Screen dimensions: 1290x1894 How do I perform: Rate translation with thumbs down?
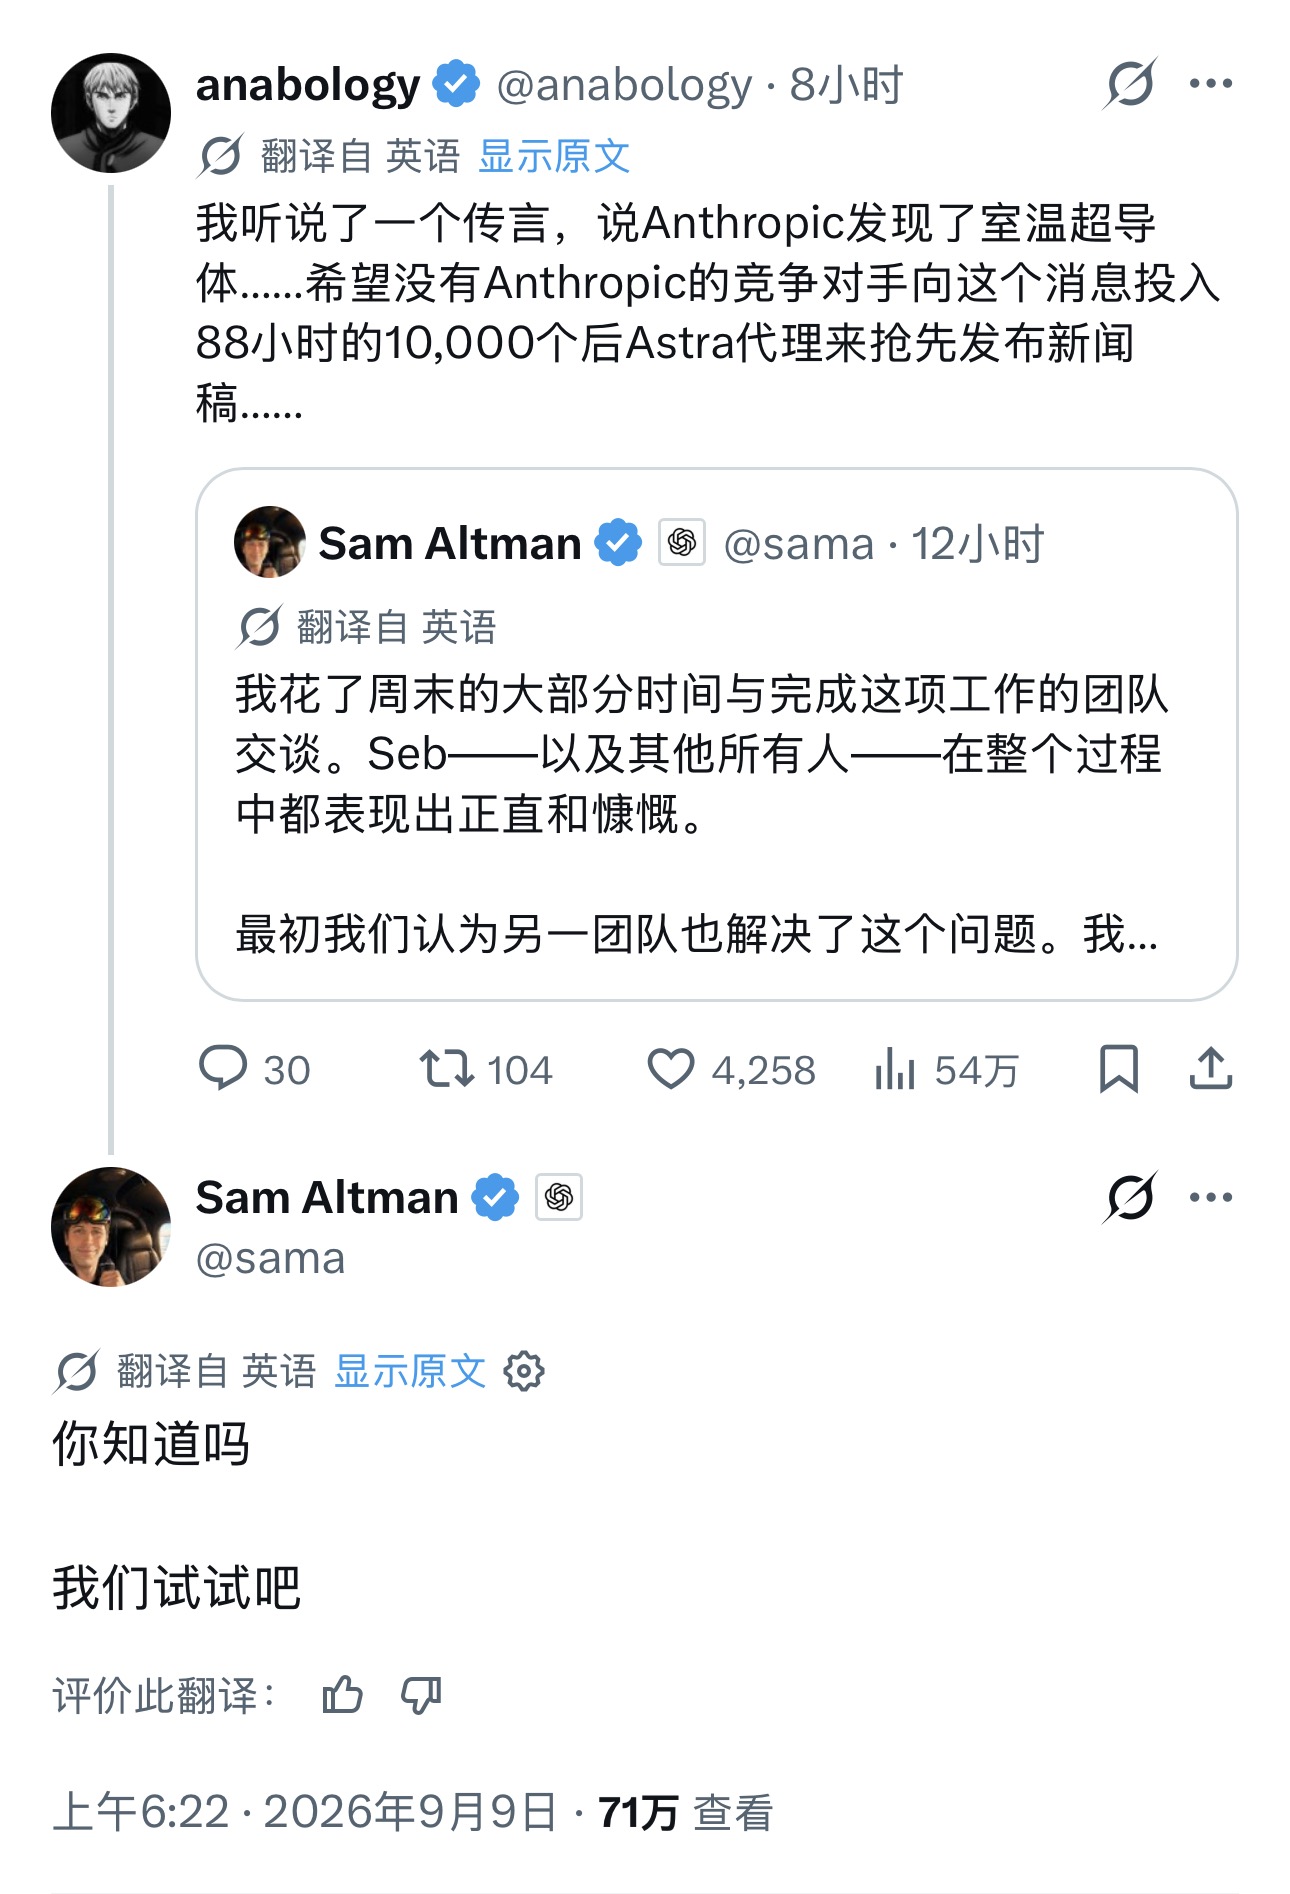tap(421, 1695)
